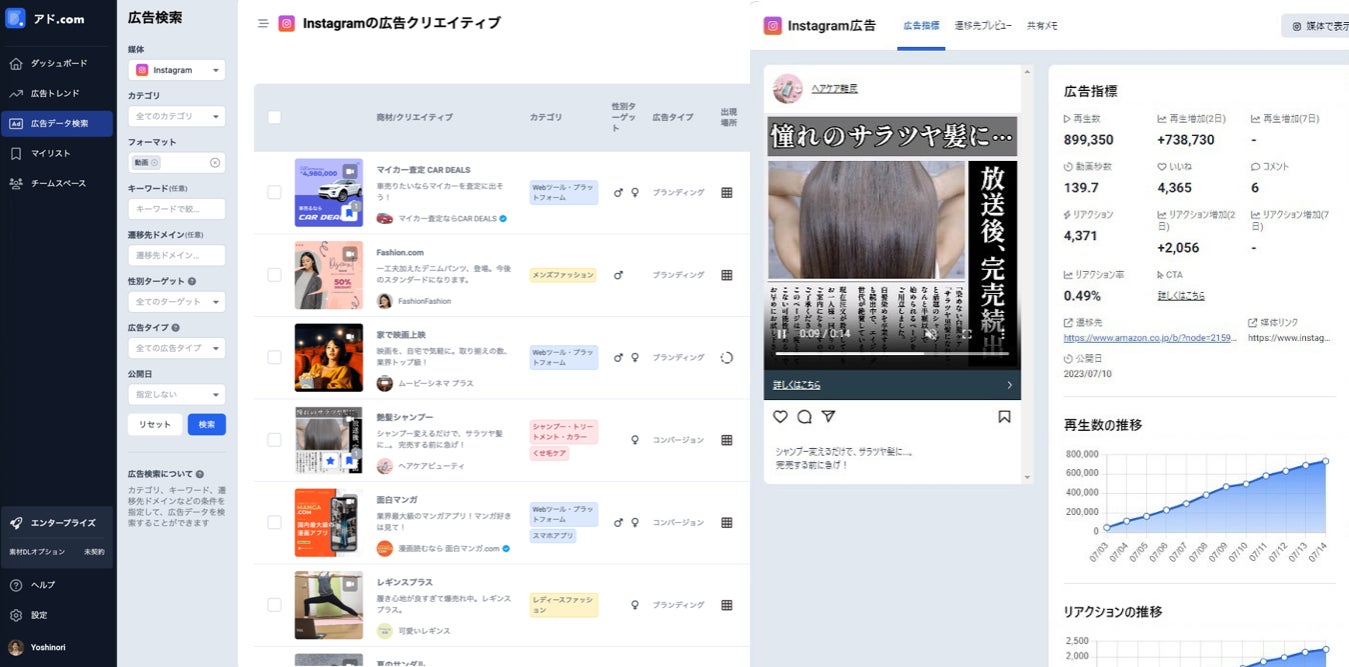Switch to the 広告指標 tab
Viewport: 1349px width, 667px height.
point(921,25)
